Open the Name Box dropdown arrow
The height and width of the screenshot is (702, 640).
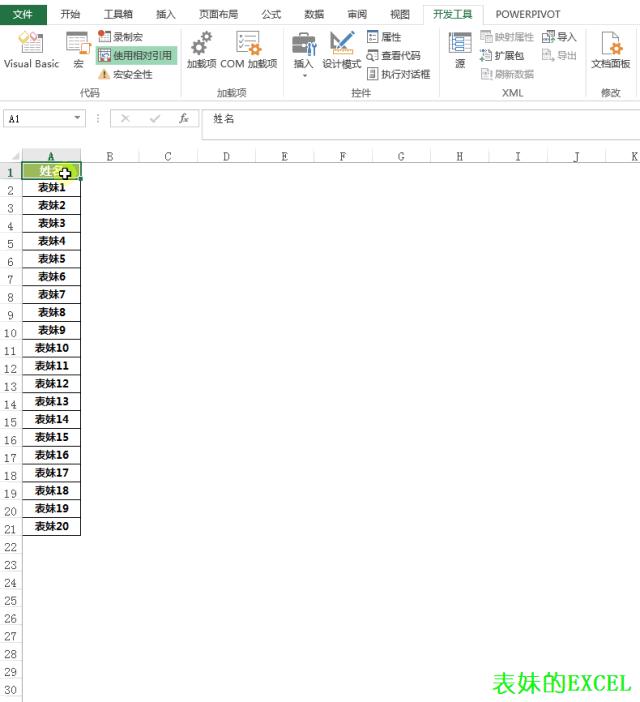(77, 118)
